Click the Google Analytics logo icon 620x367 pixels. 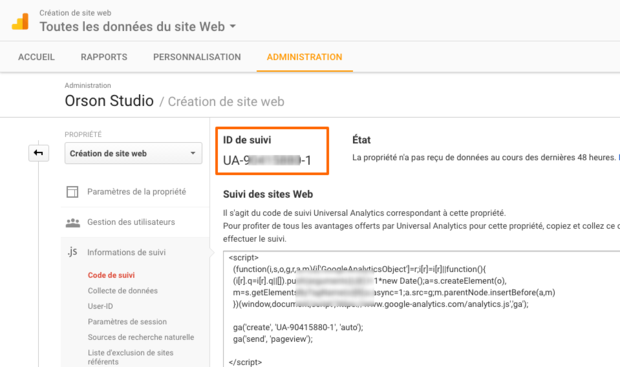point(20,21)
